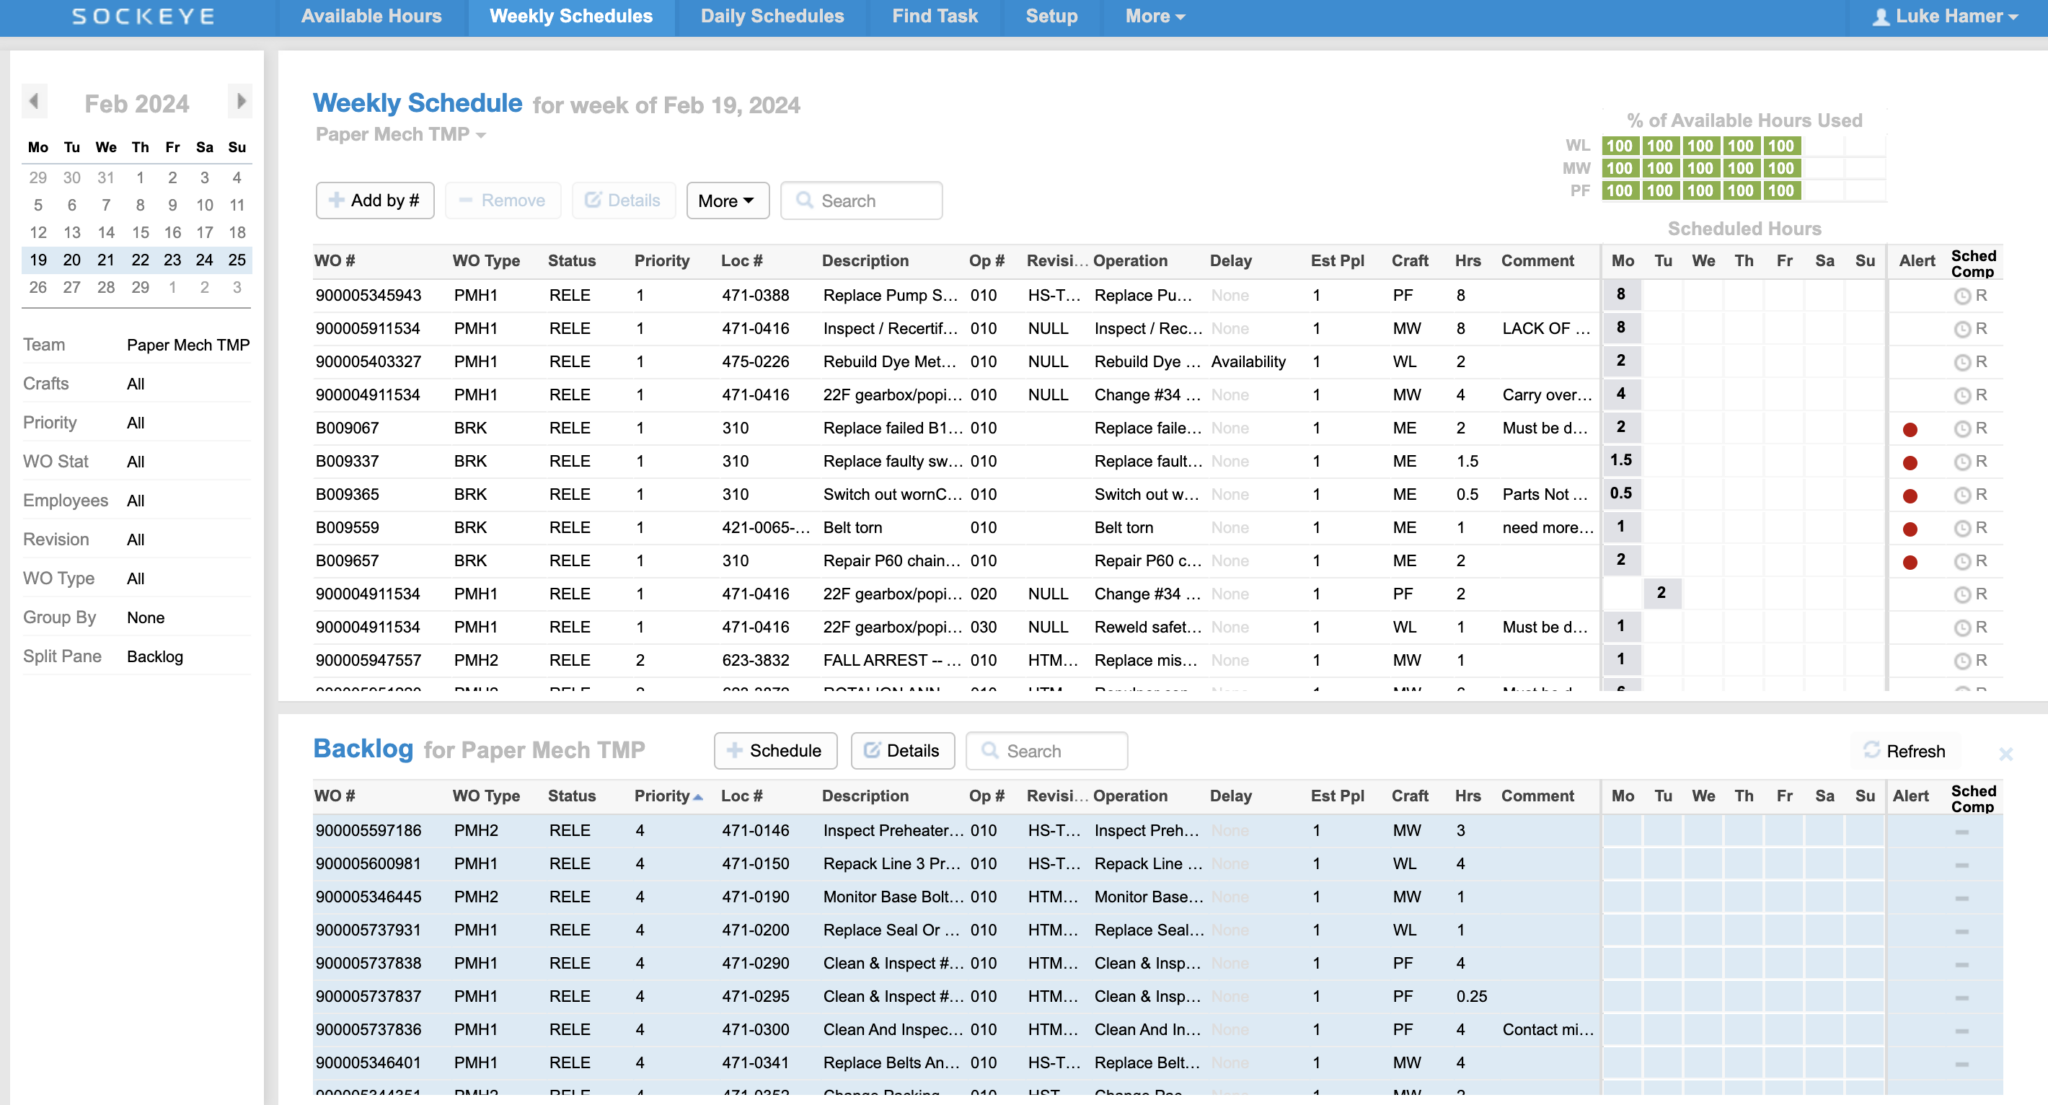Click the Refresh icon in the Backlog panel
2048x1105 pixels.
pyautogui.click(x=1870, y=751)
